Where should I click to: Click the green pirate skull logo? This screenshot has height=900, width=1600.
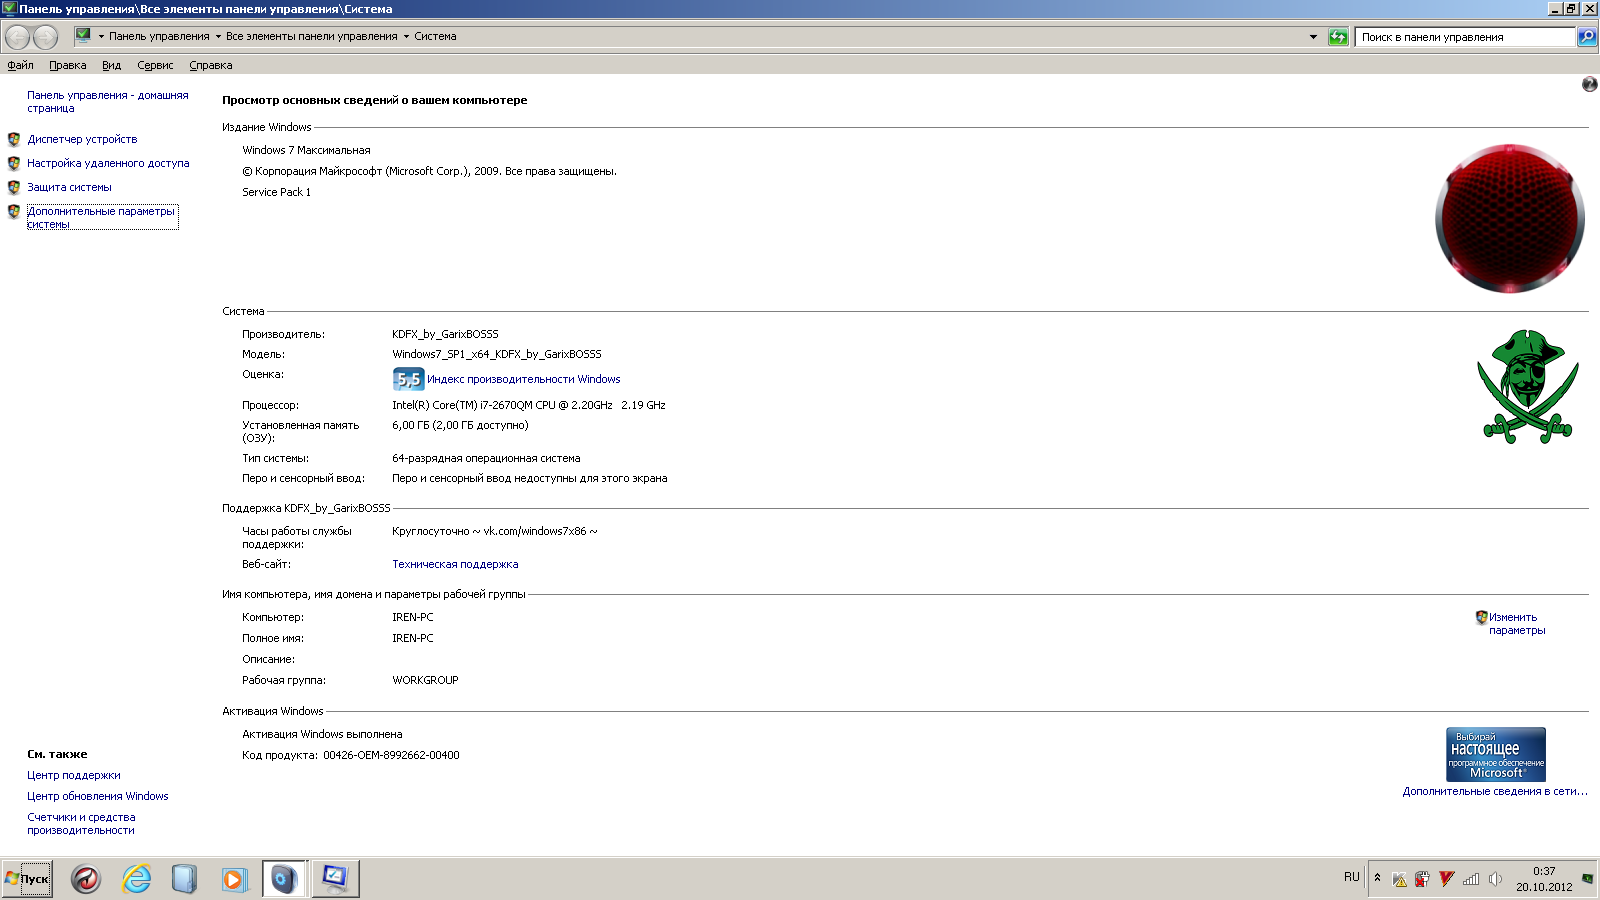[1527, 386]
